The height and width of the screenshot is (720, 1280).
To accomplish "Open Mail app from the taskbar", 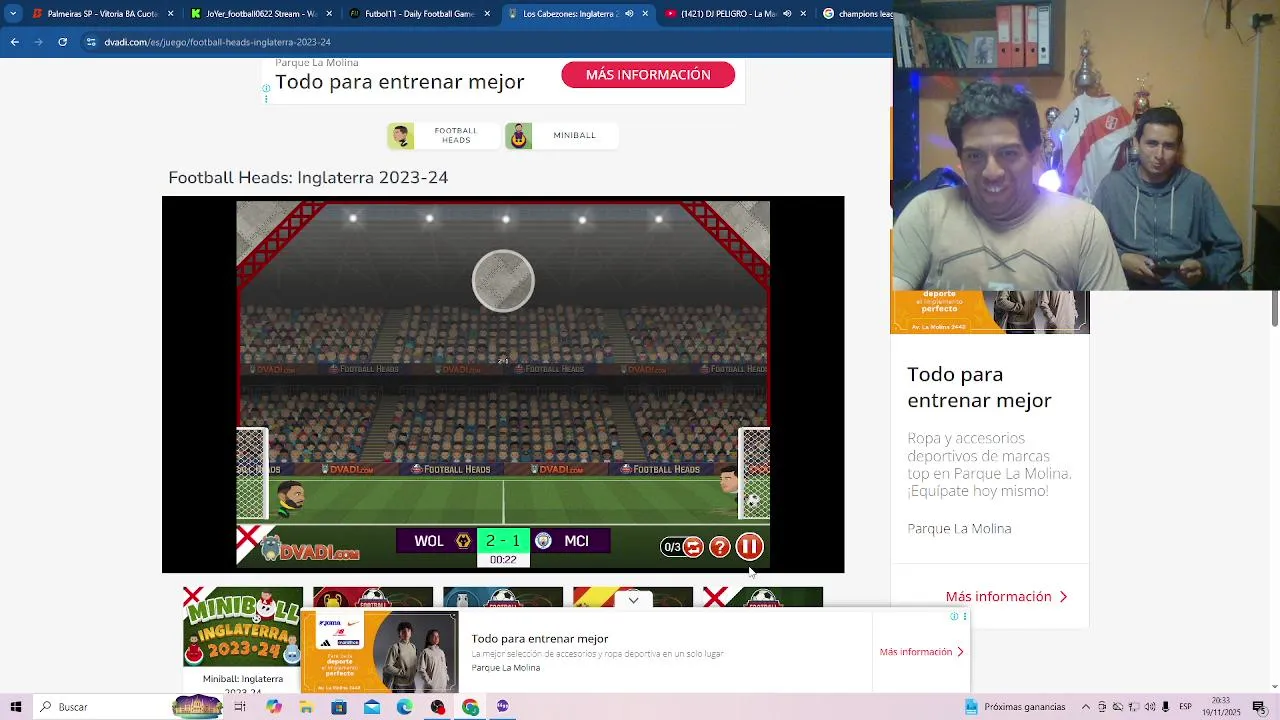I will pyautogui.click(x=372, y=707).
